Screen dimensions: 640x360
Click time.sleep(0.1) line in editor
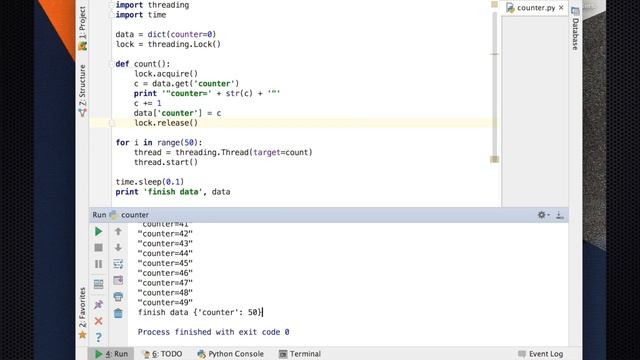[x=150, y=182]
